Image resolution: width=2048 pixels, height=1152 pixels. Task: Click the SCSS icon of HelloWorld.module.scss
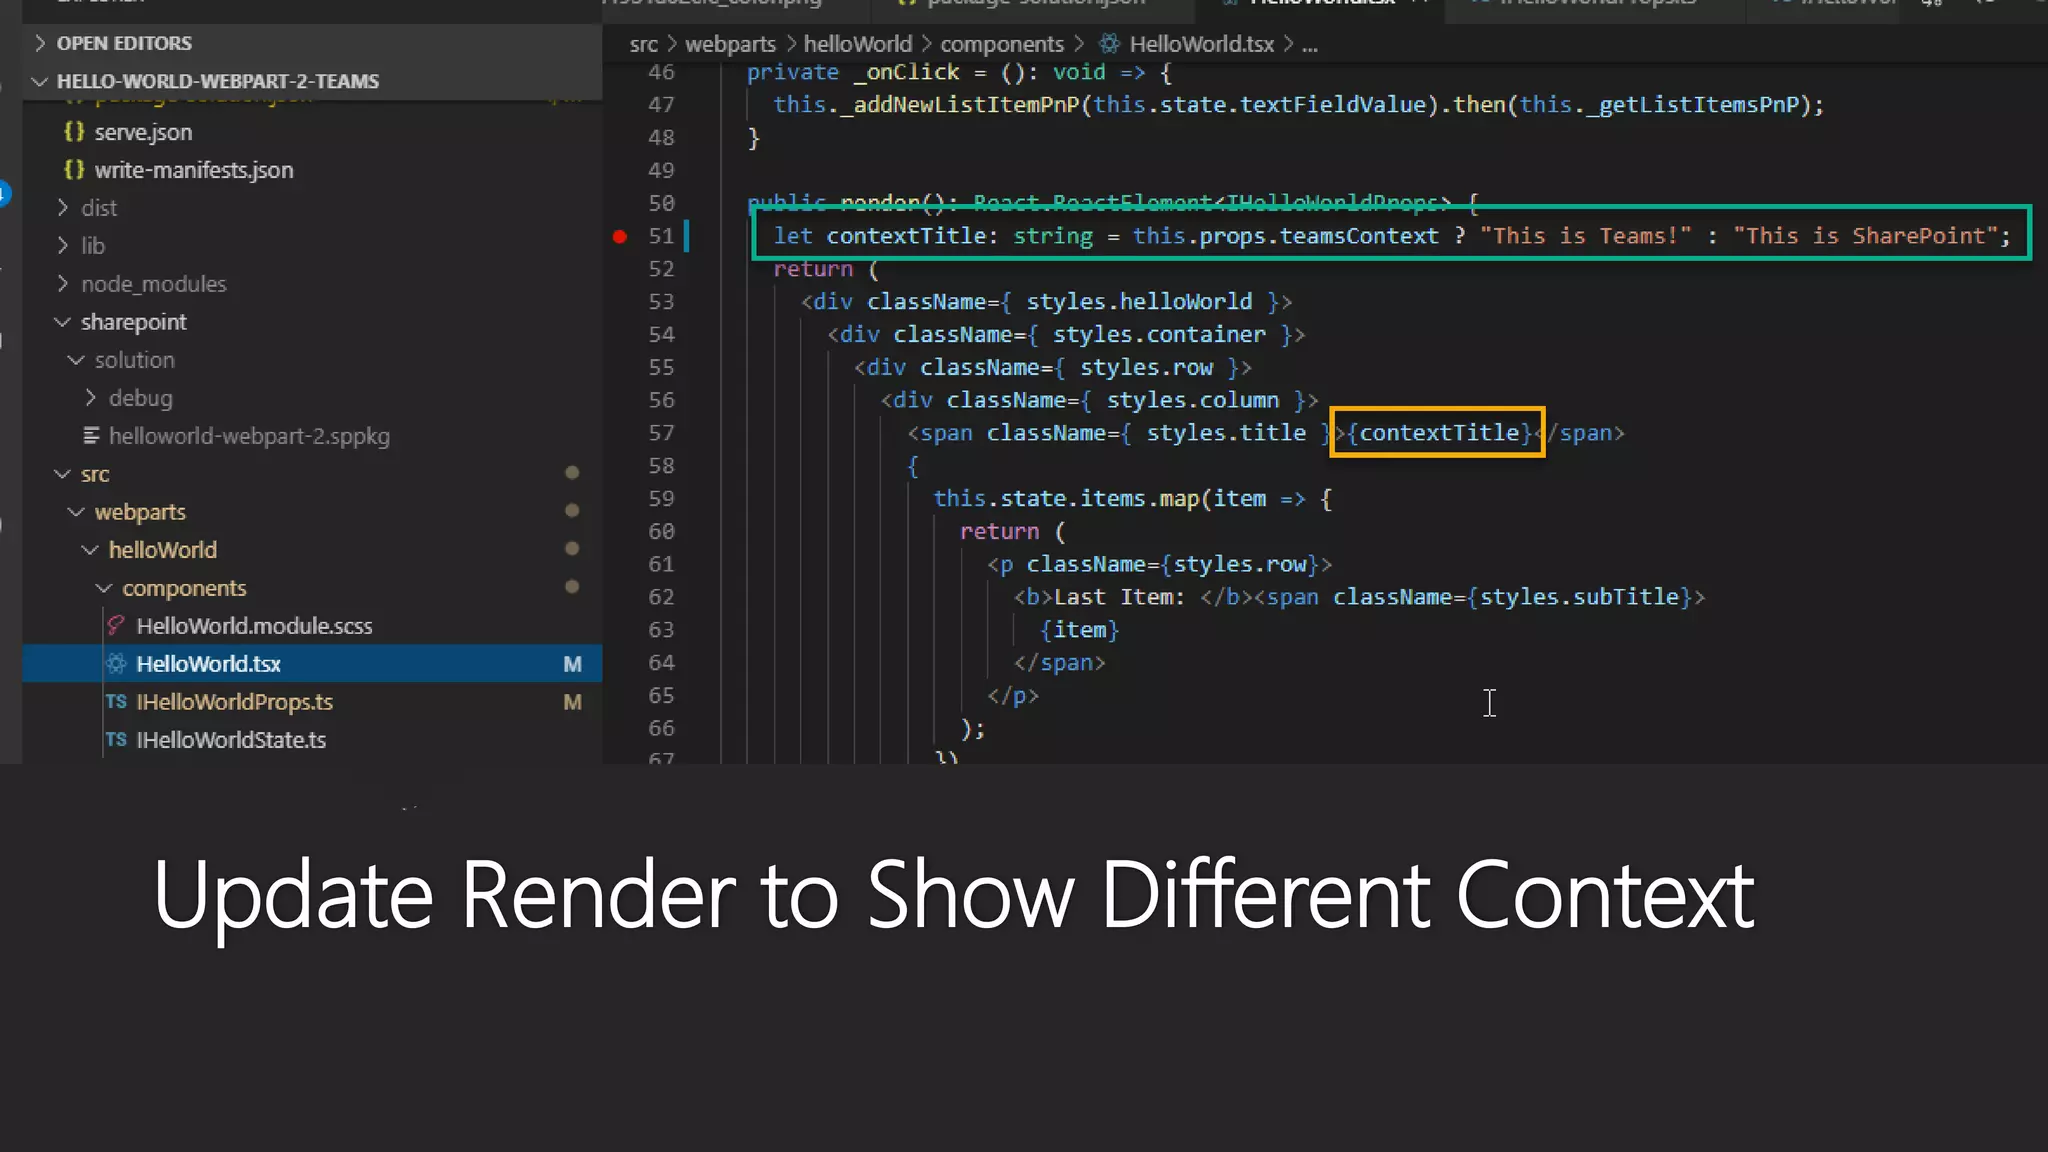116,626
